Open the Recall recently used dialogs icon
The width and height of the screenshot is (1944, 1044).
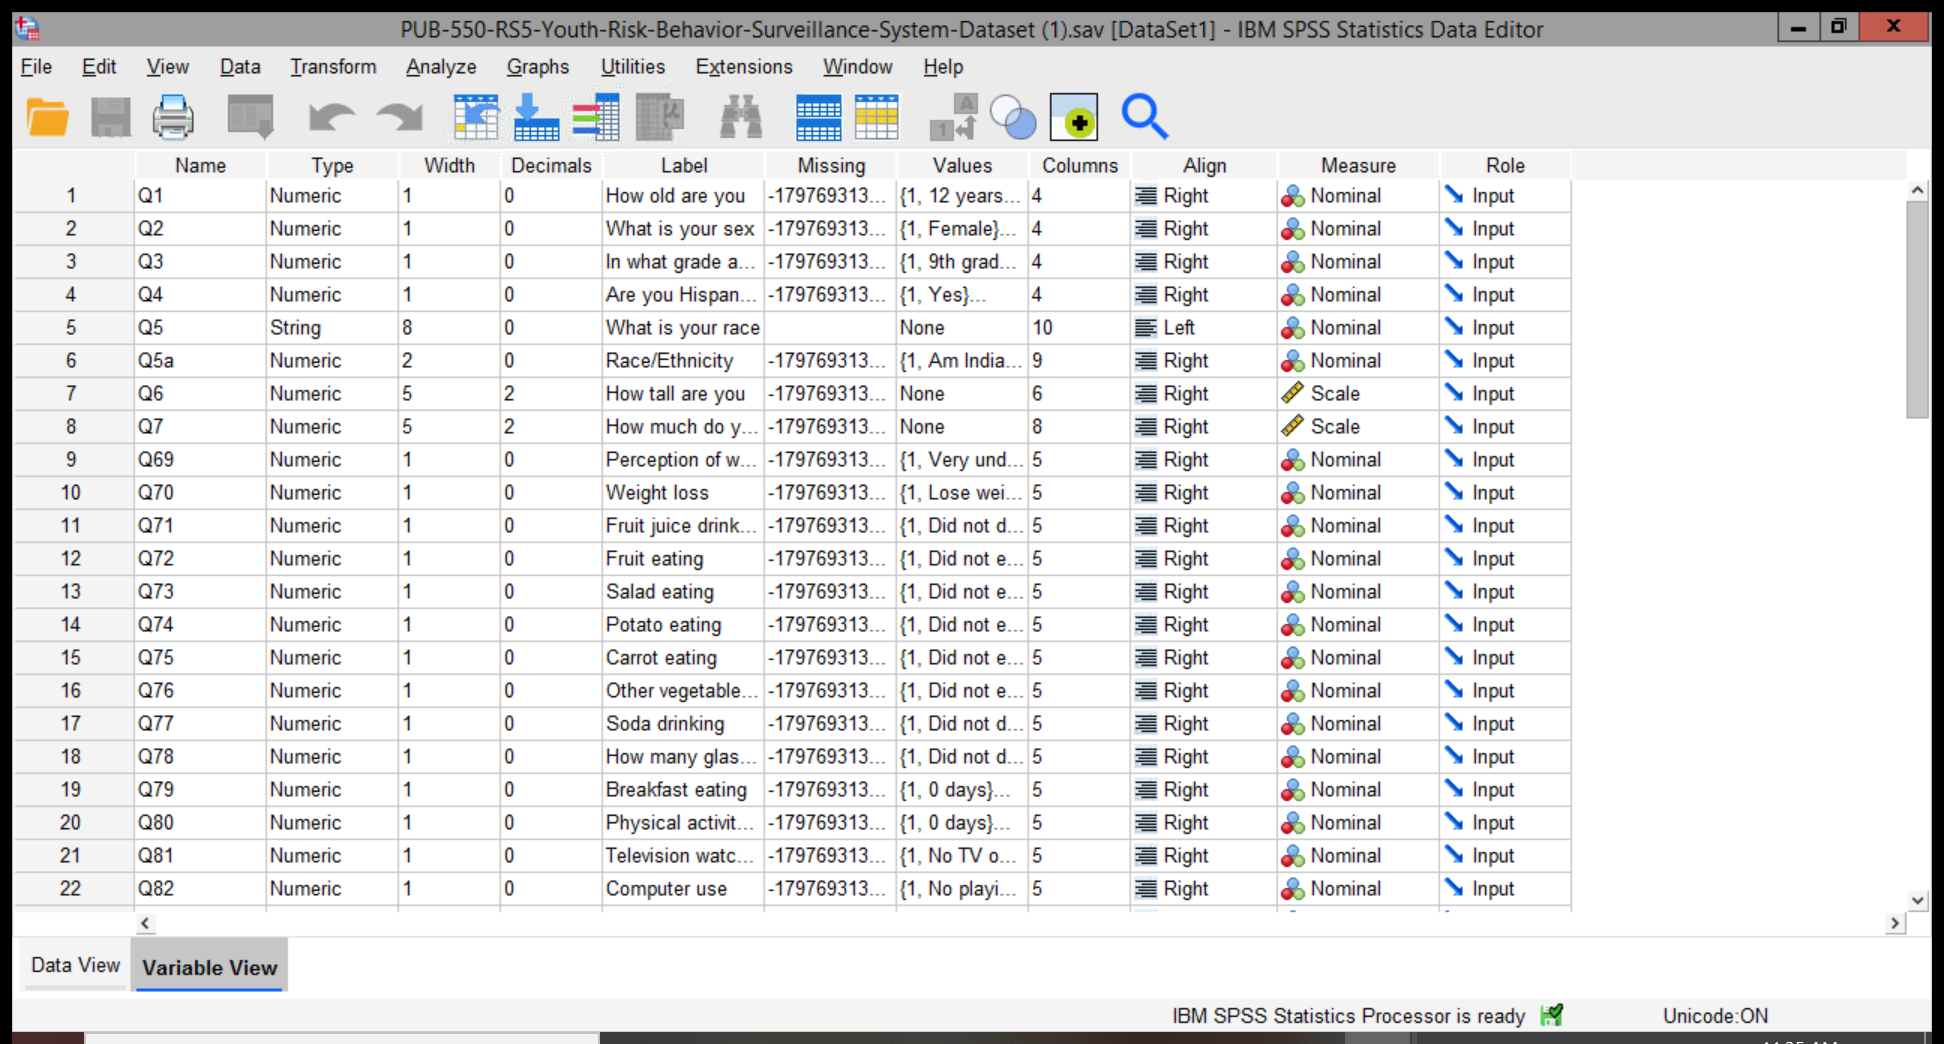tap(250, 117)
